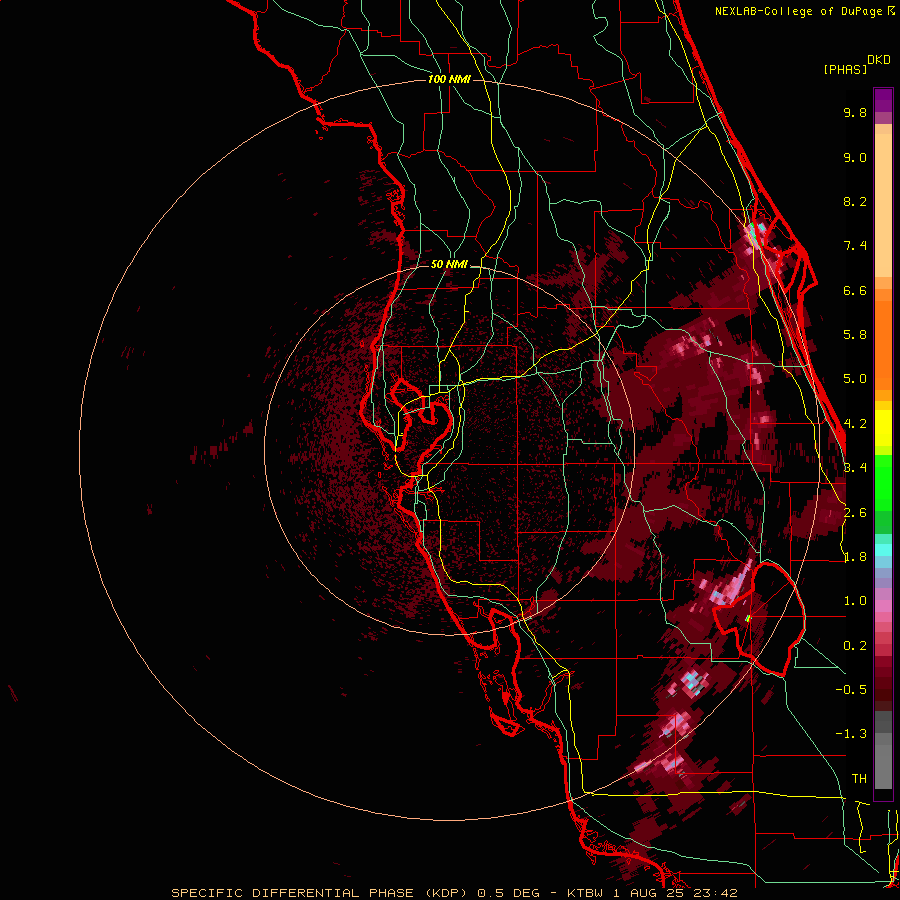Click the 1.0 scale value
Viewport: 900px width, 900px height.
[855, 601]
